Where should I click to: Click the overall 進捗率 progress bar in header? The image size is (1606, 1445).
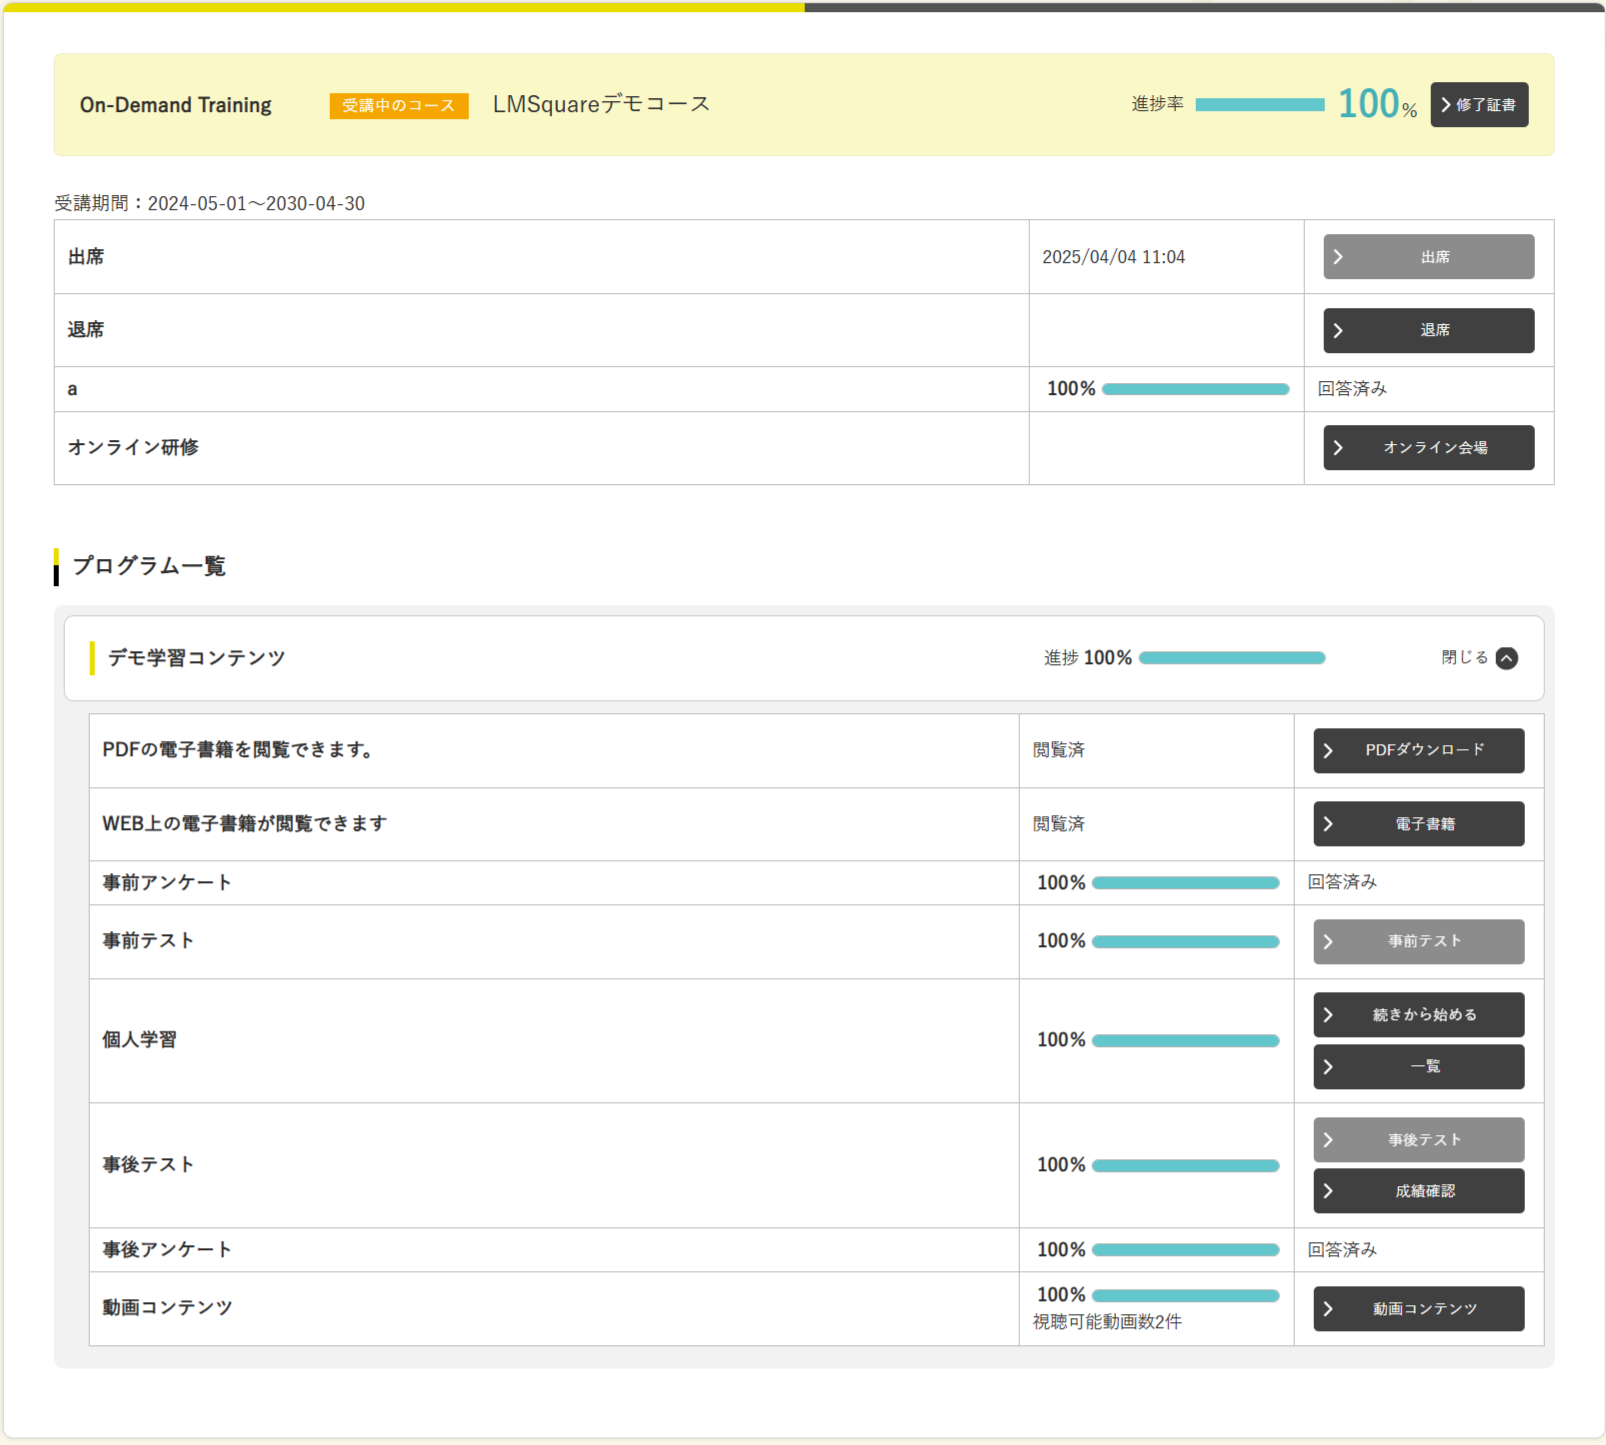(x=1259, y=105)
